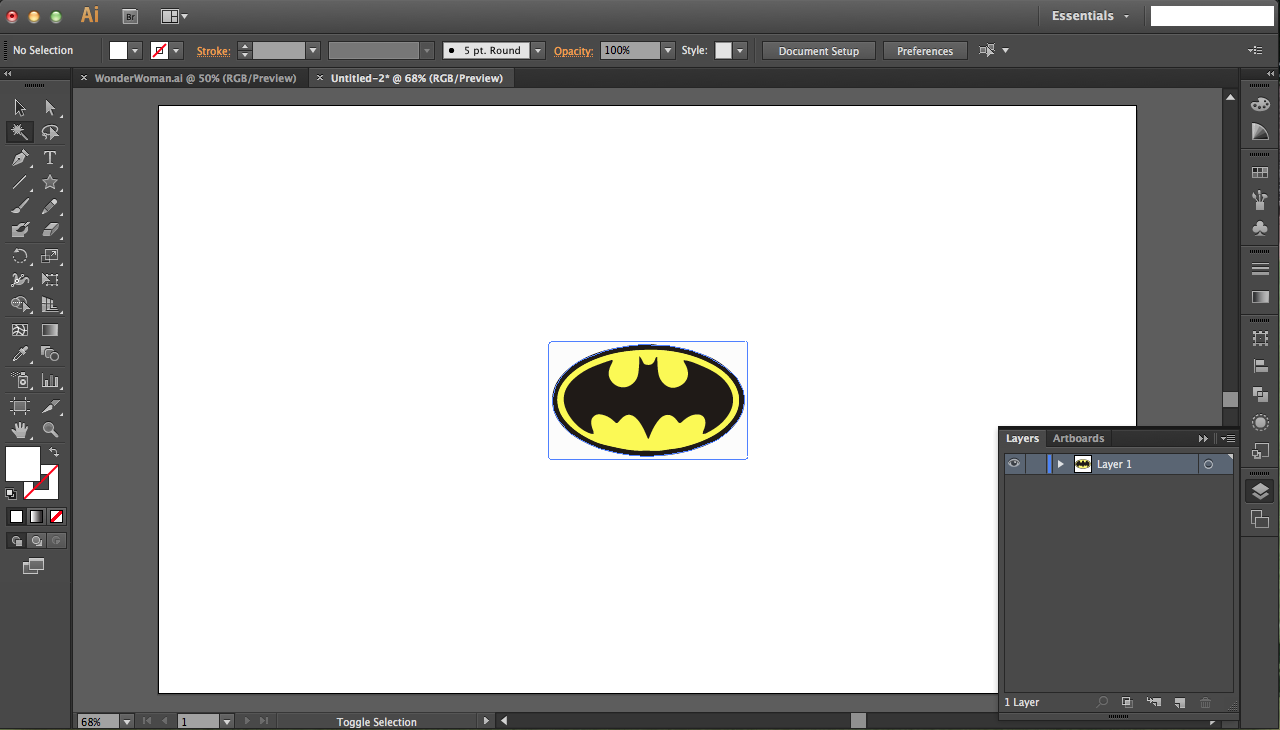Image resolution: width=1280 pixels, height=730 pixels.
Task: Click the Document Setup button
Action: 818,51
